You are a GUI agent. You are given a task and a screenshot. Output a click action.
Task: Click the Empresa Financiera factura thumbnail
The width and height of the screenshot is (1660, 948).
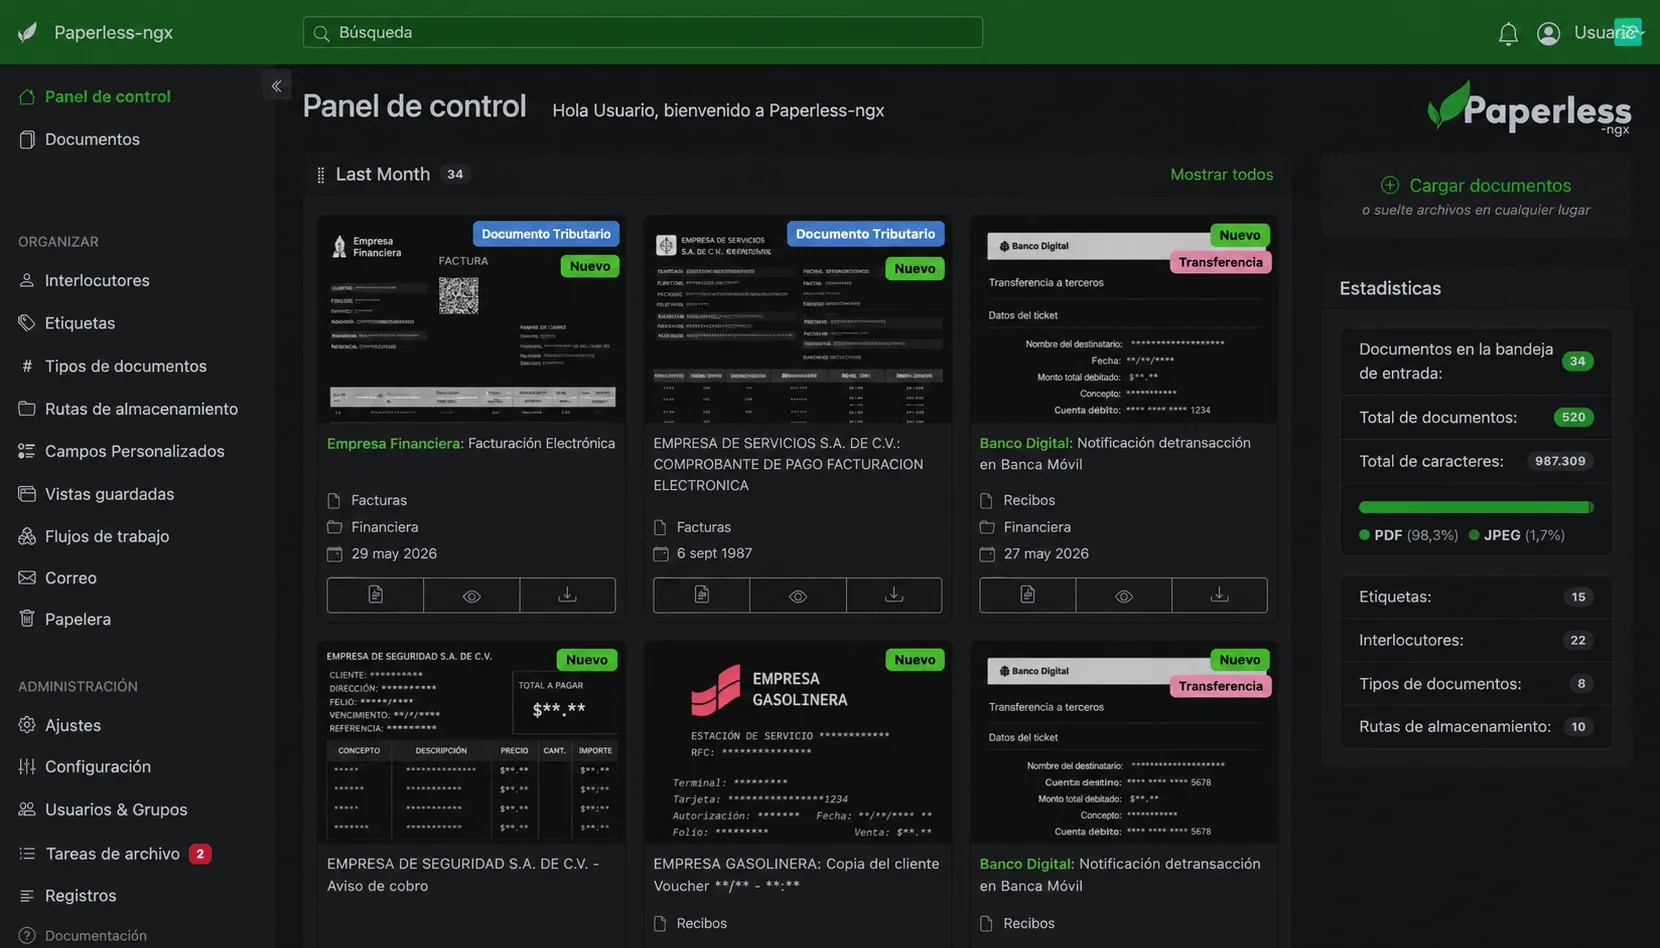(x=471, y=319)
